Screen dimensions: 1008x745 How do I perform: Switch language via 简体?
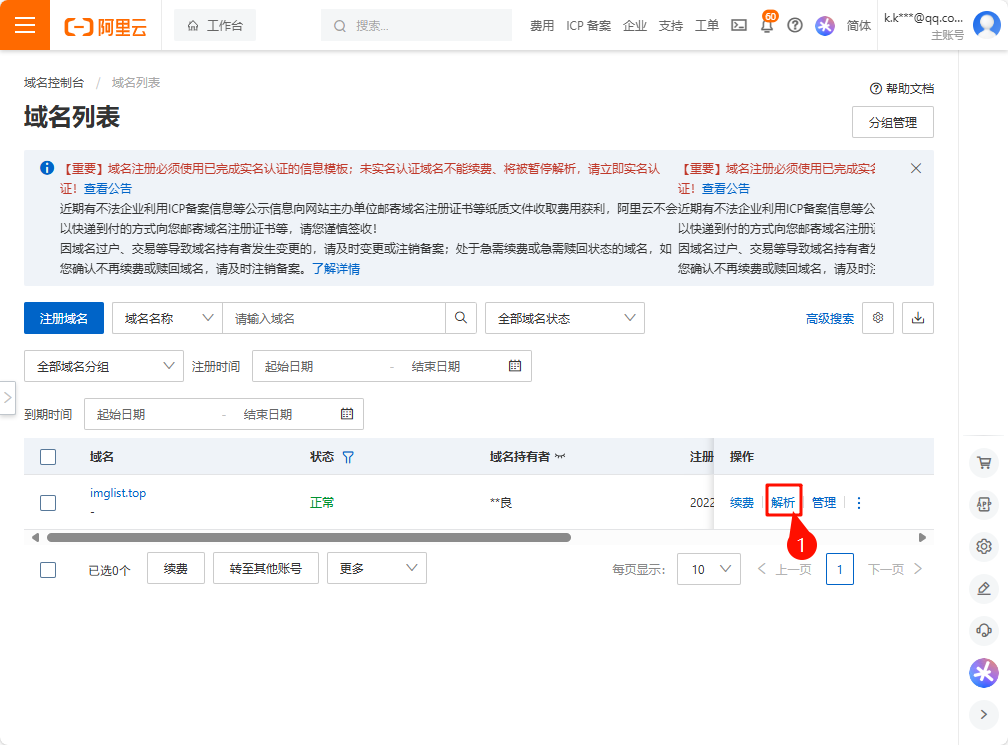point(858,26)
